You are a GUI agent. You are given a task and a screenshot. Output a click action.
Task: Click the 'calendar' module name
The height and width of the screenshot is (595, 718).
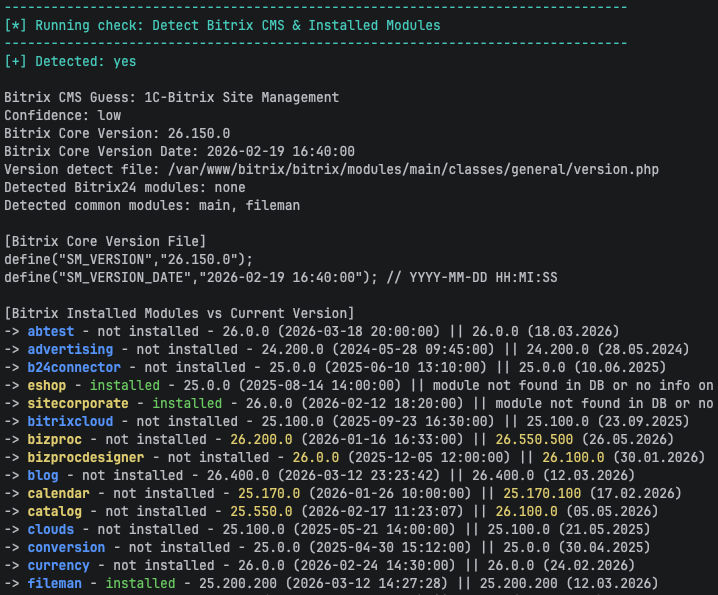(x=59, y=493)
